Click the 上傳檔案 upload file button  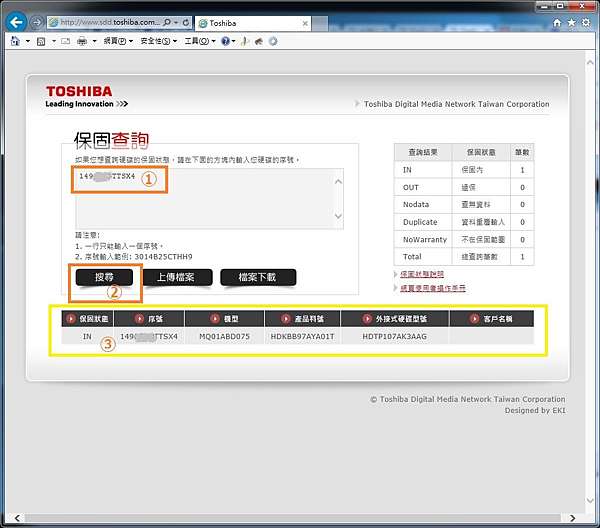point(176,277)
